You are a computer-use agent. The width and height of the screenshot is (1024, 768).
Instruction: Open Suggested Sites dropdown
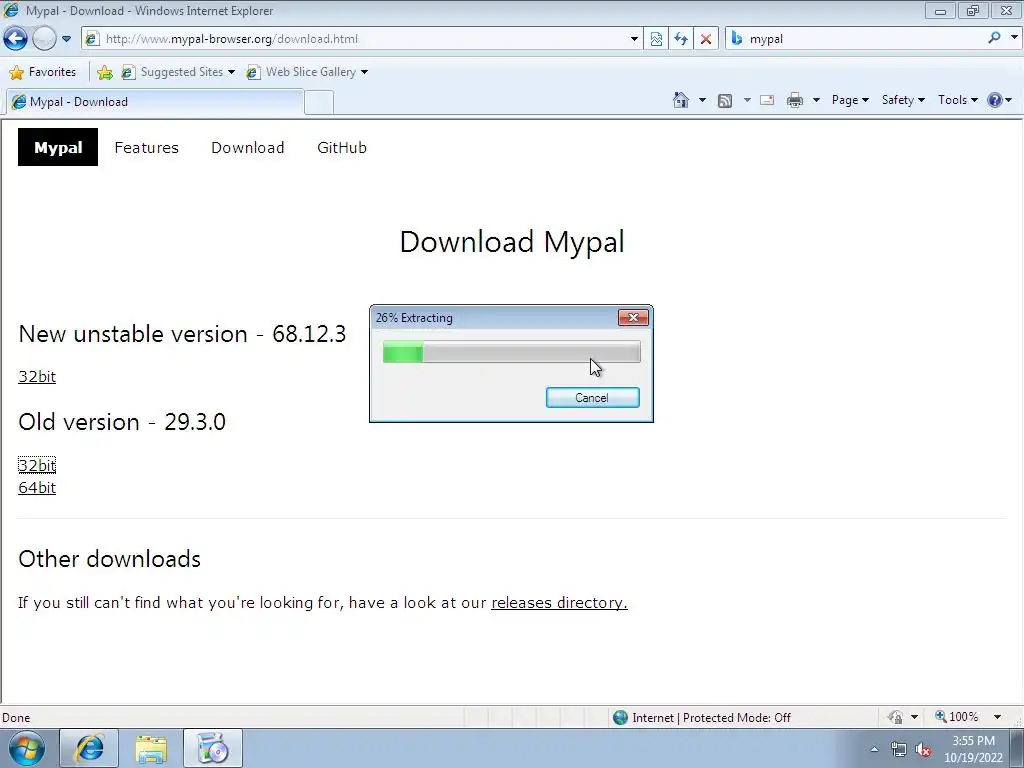(178, 72)
